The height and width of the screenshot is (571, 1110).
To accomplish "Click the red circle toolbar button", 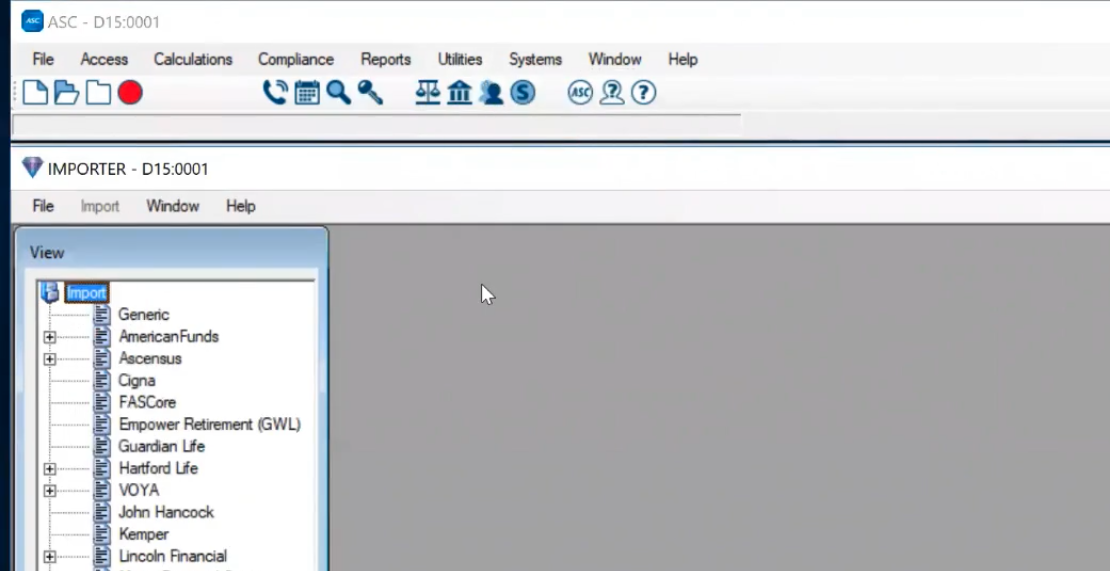I will point(130,93).
